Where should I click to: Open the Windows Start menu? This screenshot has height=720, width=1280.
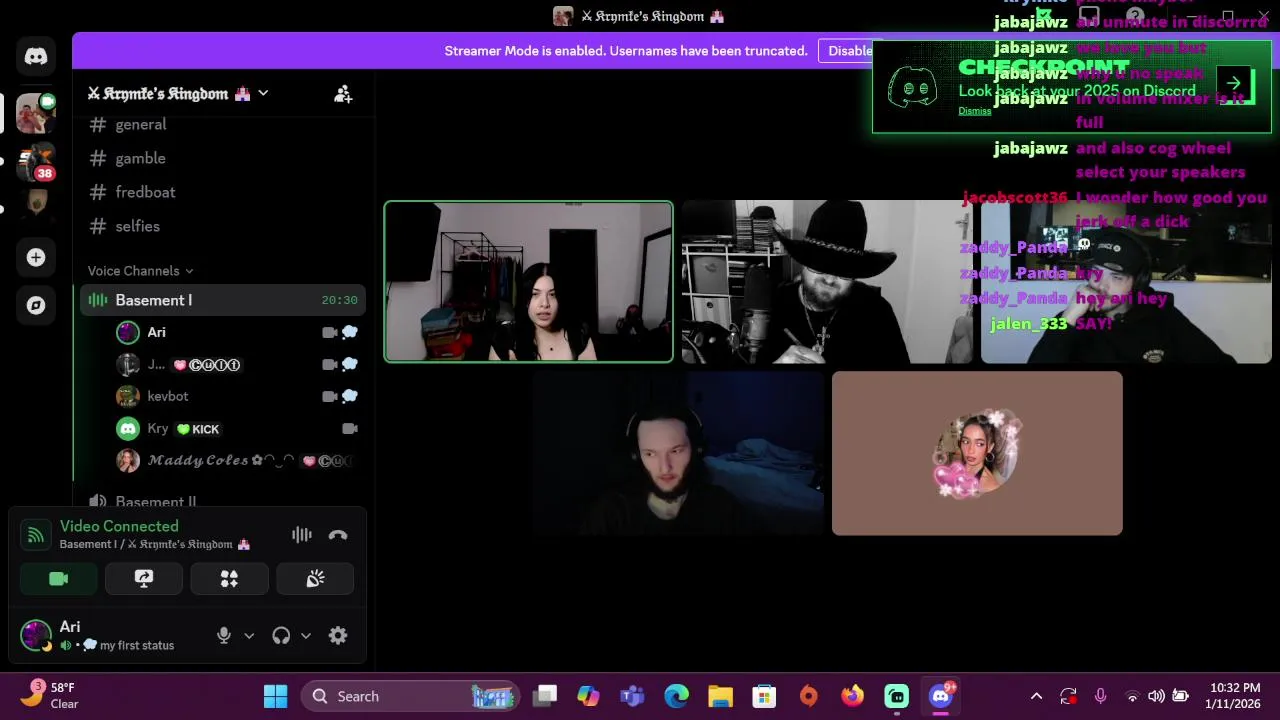click(x=275, y=696)
